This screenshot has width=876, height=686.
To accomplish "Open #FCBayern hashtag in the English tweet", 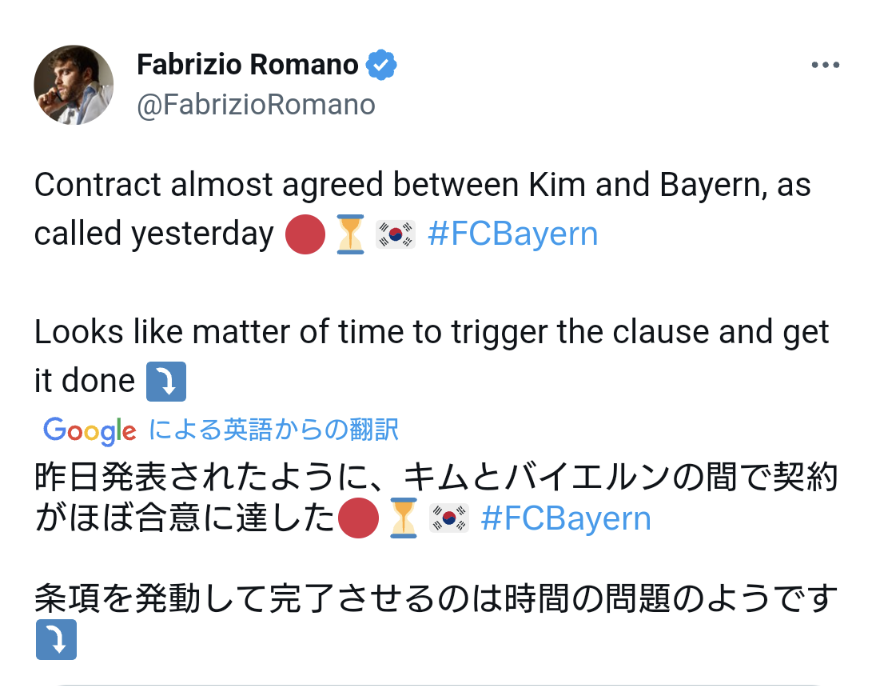I will [512, 234].
